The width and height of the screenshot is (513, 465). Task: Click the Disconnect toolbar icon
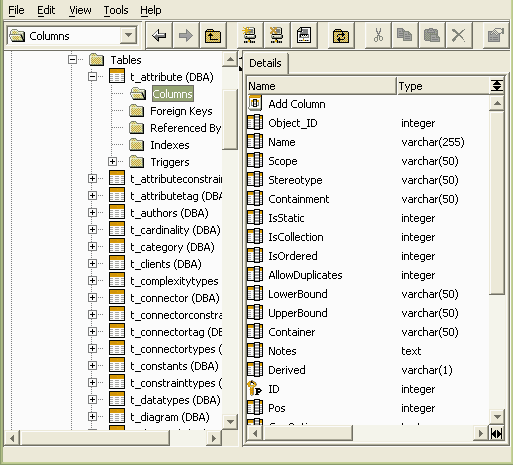(276, 35)
